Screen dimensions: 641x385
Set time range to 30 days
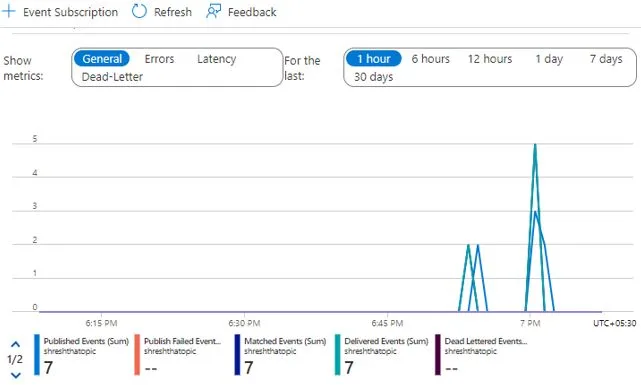tap(373, 77)
